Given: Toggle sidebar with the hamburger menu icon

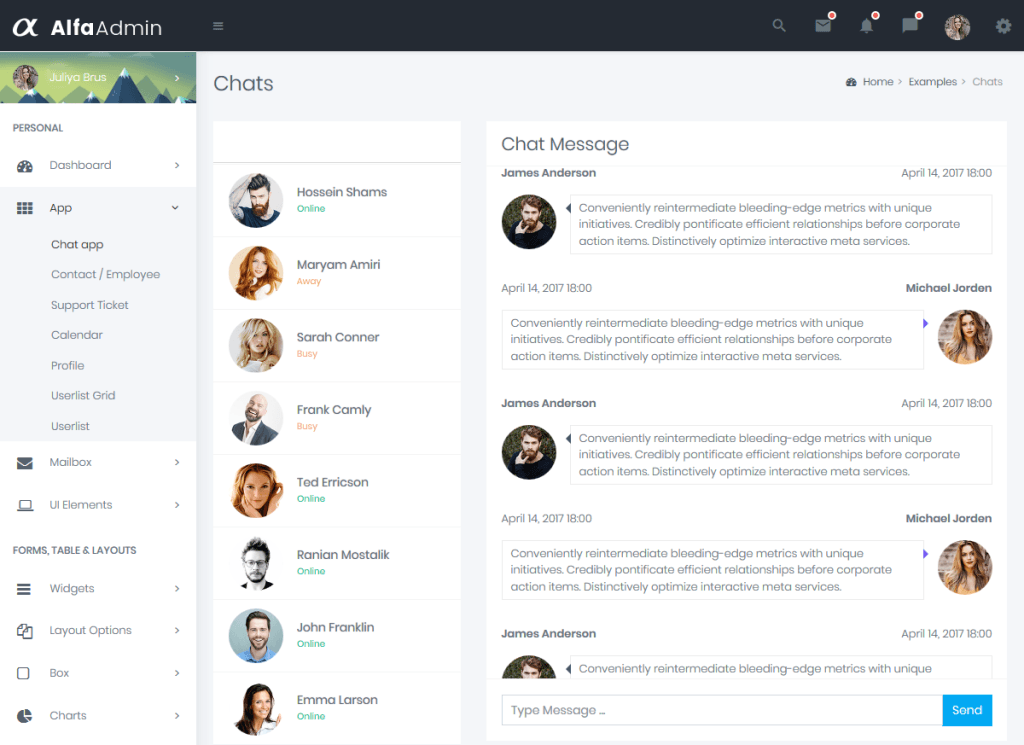Looking at the screenshot, I should click(x=218, y=26).
